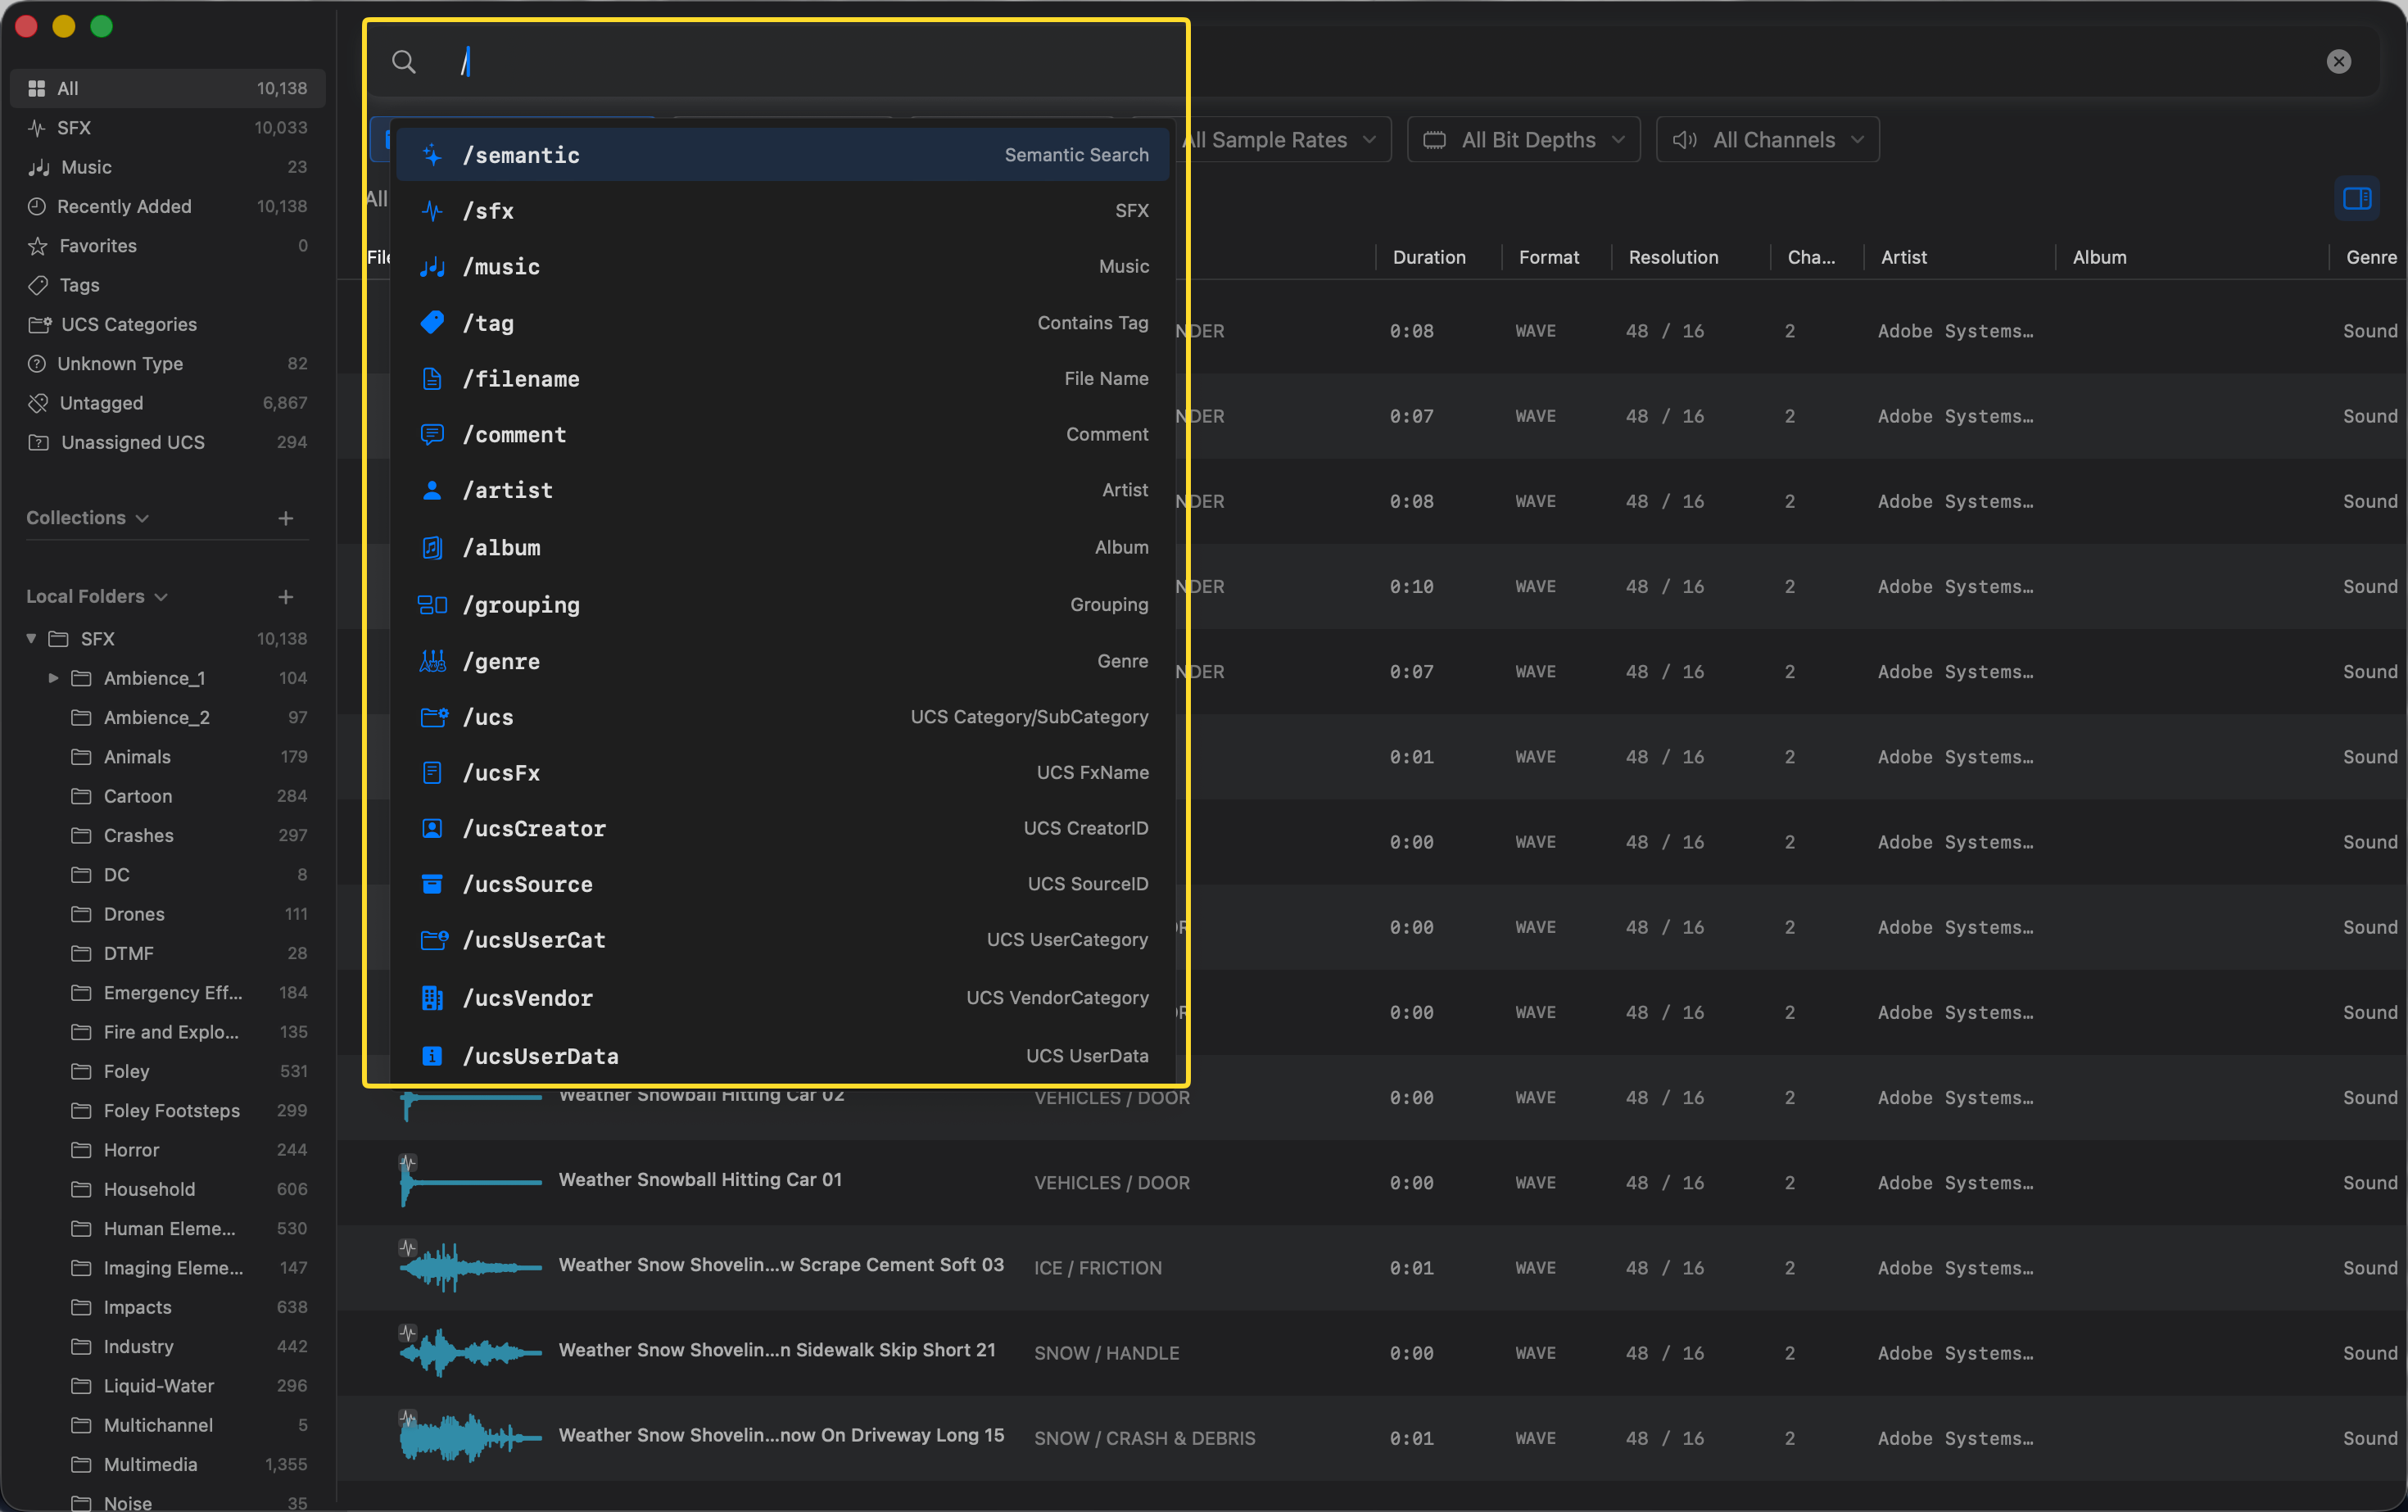
Task: Show Unassigned UCS files
Action: tap(168, 442)
